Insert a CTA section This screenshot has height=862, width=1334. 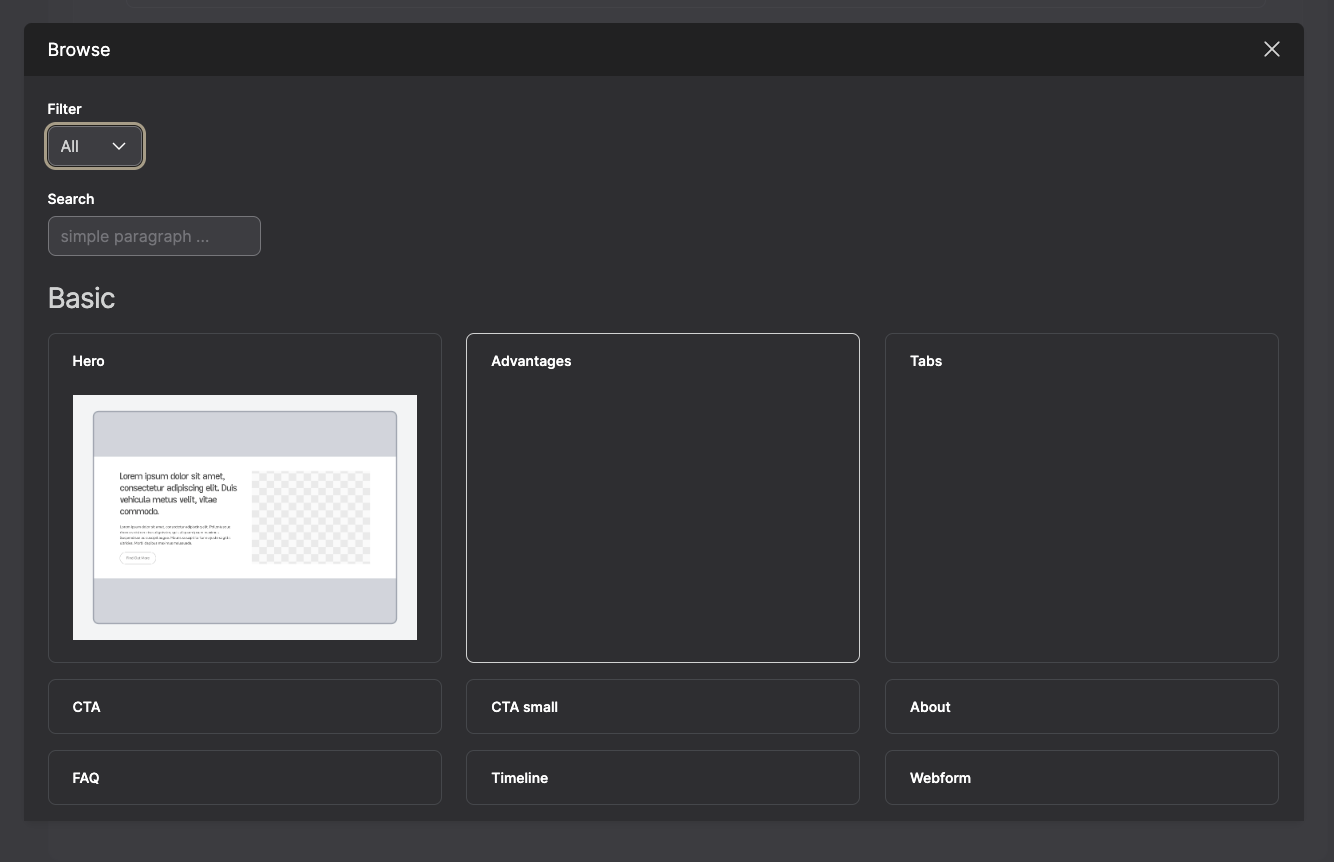pyautogui.click(x=245, y=706)
